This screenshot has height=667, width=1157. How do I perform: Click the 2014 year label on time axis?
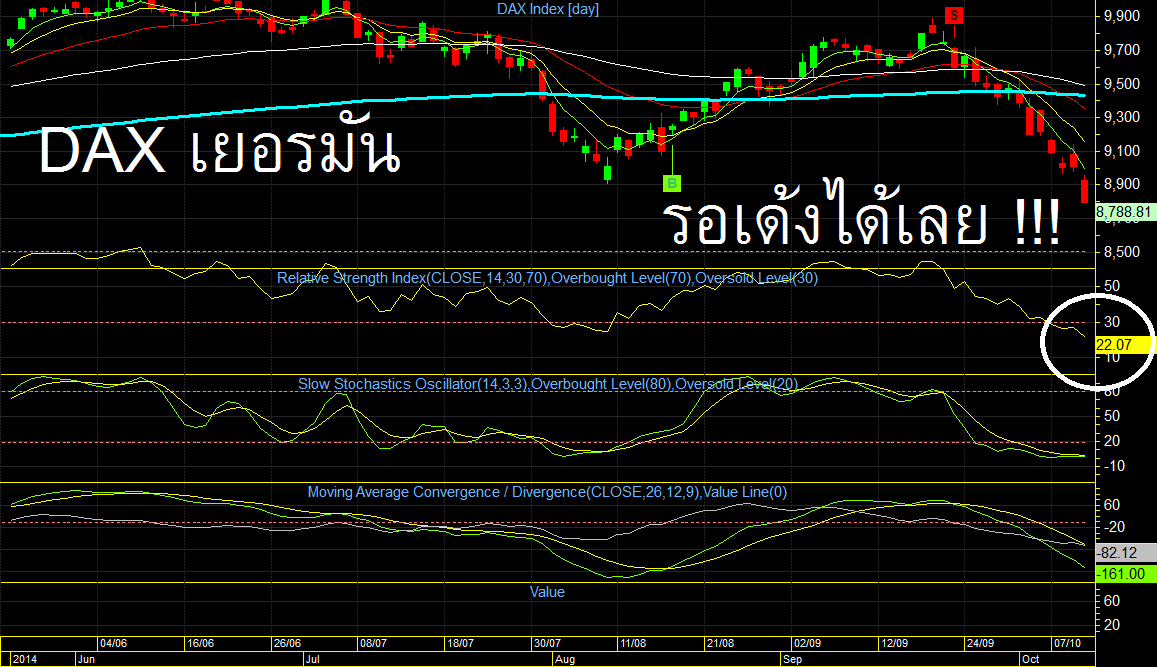point(24,659)
